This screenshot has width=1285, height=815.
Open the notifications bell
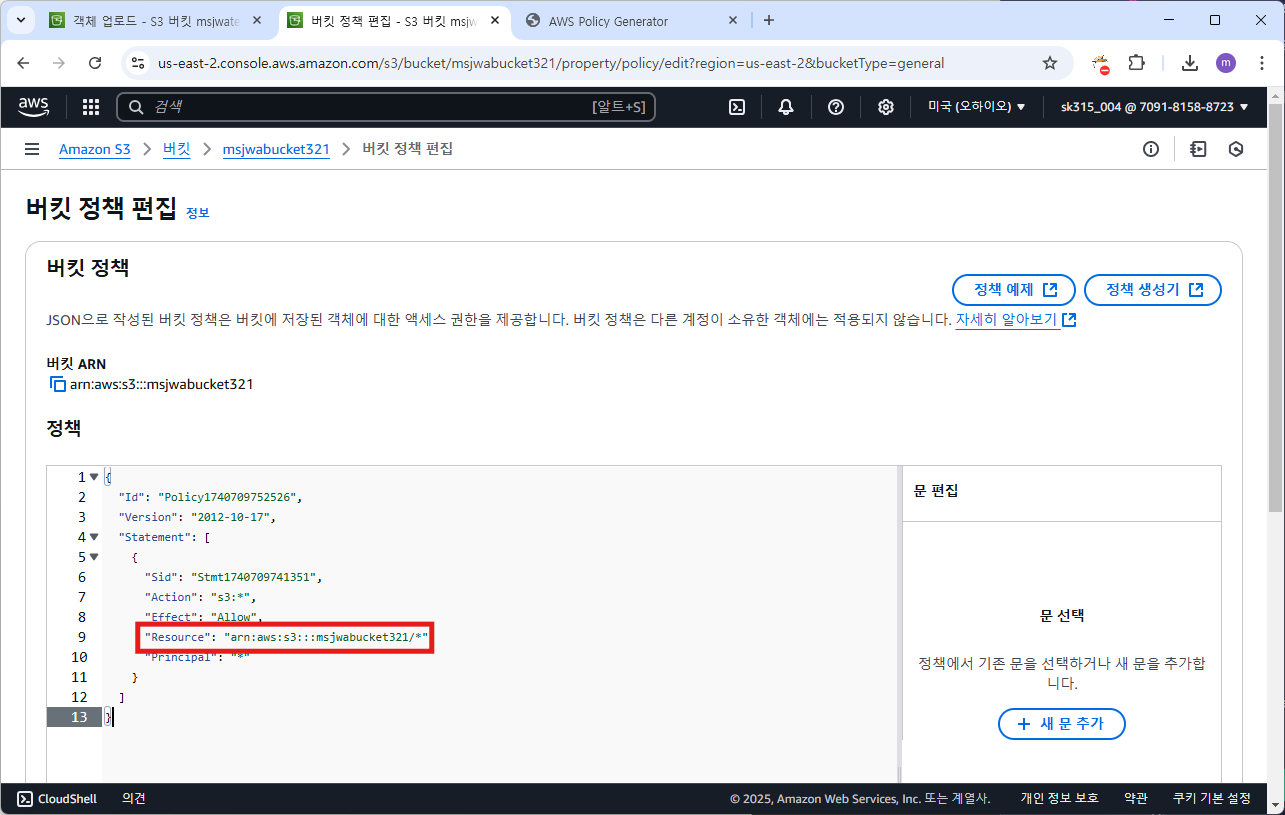(786, 107)
